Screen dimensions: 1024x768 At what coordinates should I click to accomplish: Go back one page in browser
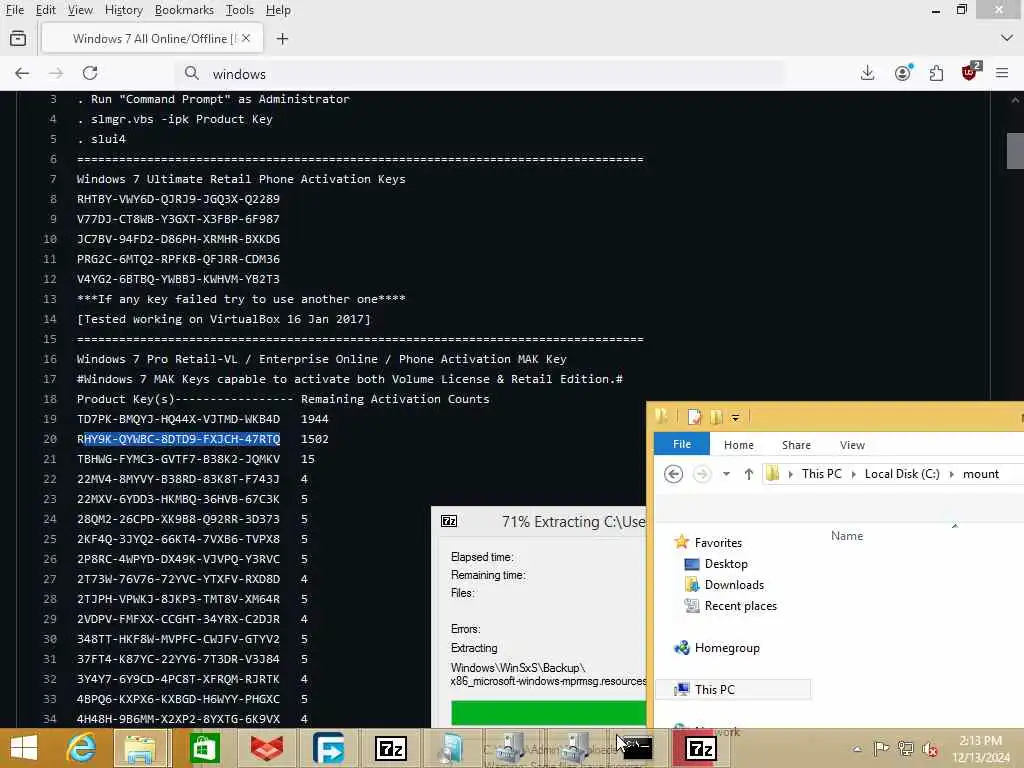22,73
